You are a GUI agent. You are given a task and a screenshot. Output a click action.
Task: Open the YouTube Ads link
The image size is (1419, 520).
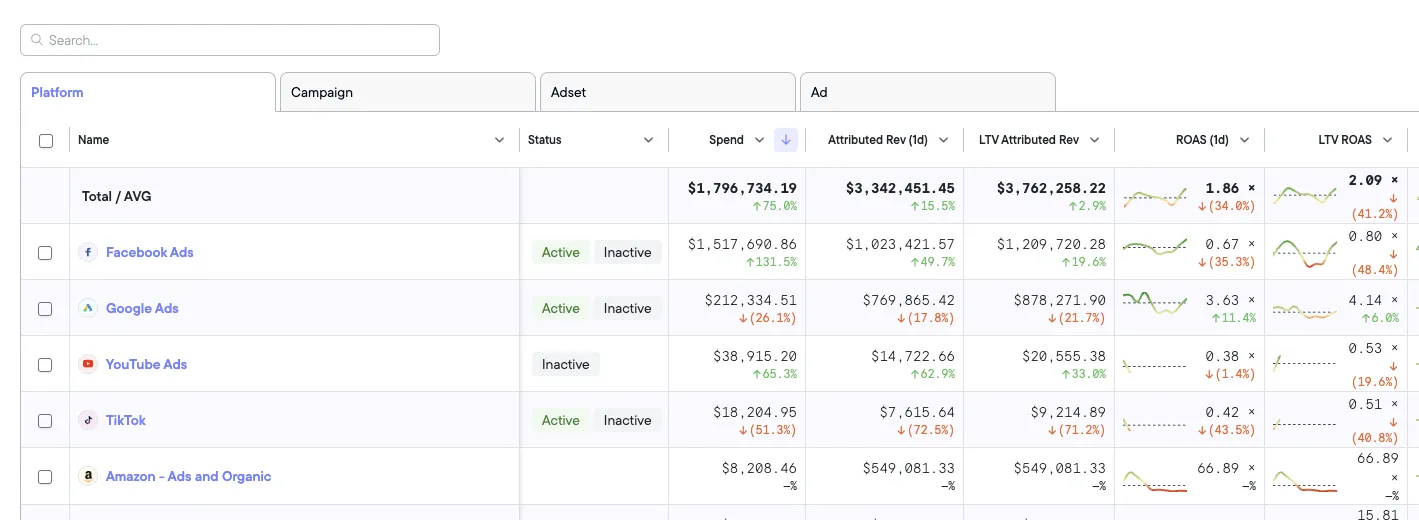pos(146,364)
